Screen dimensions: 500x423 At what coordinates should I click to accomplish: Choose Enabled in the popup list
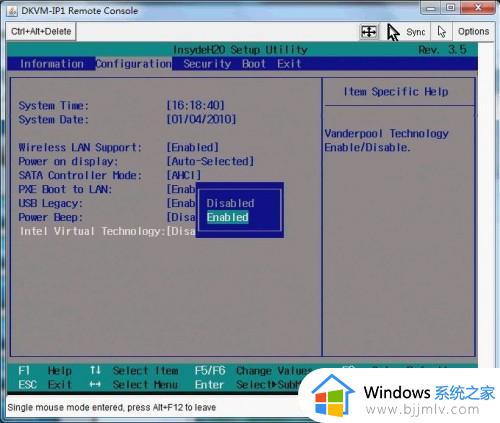(x=228, y=217)
